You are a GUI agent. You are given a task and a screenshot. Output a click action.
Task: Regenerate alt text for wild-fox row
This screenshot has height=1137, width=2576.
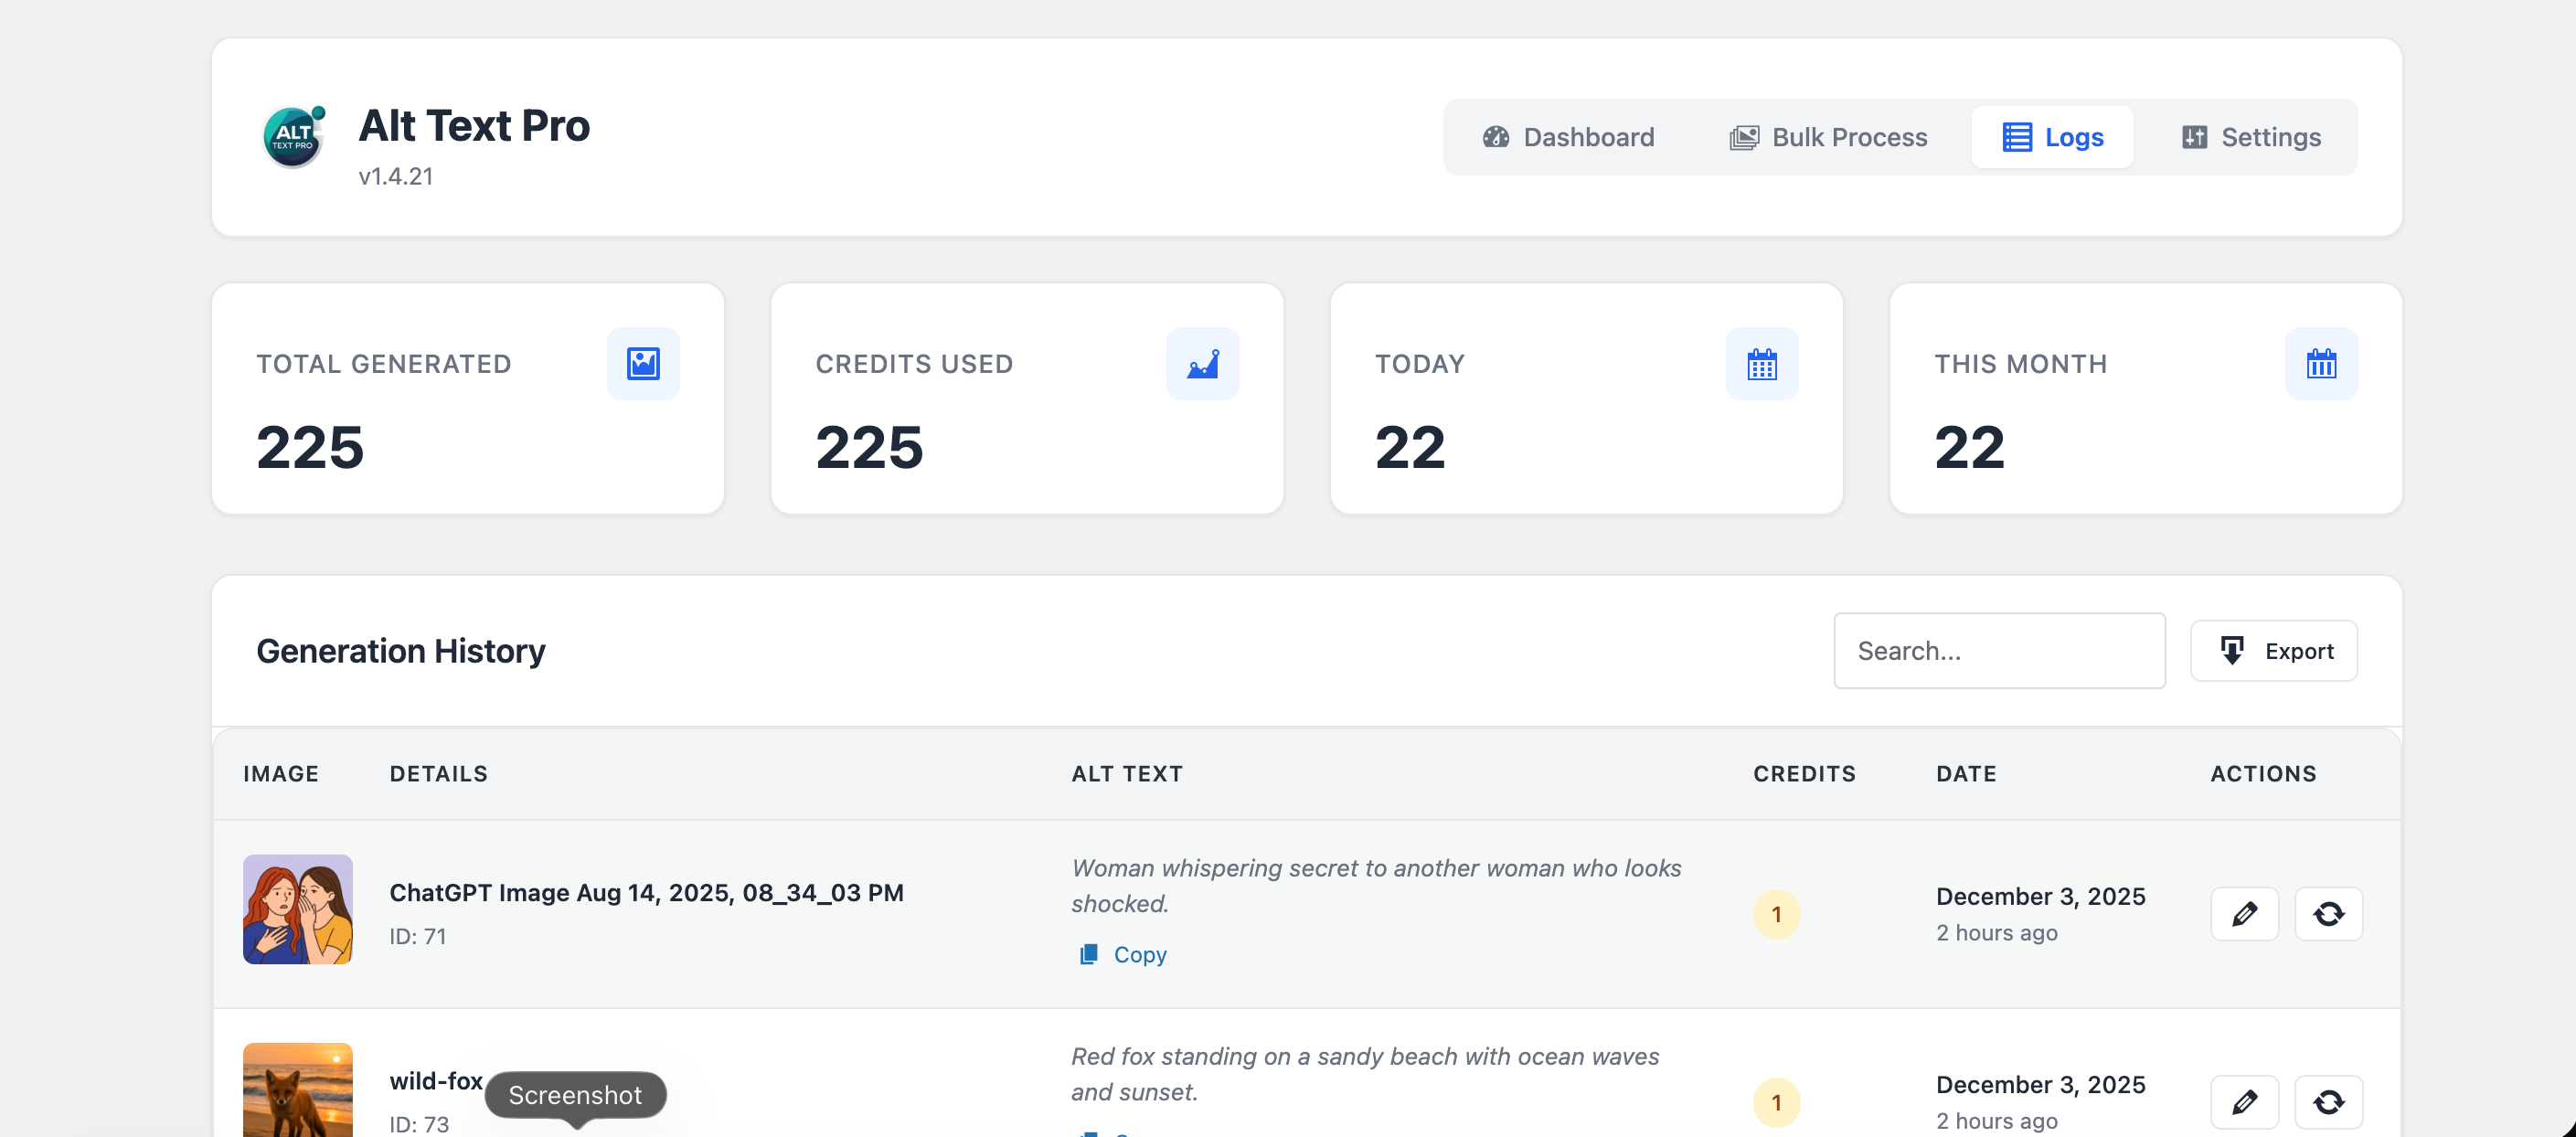(2328, 1101)
